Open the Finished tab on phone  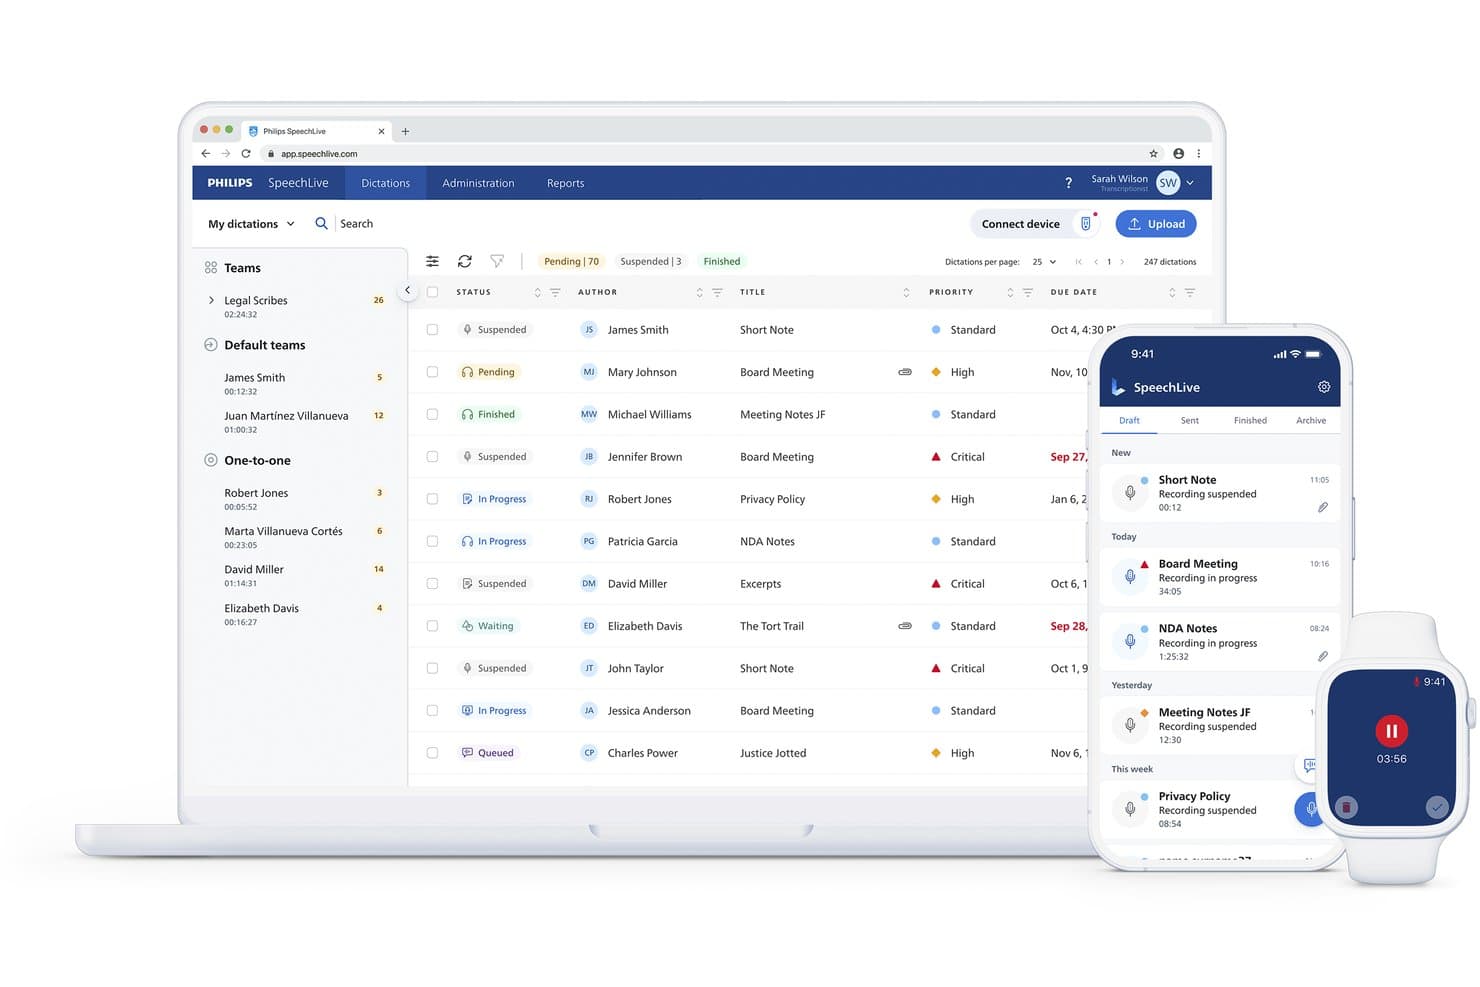pyautogui.click(x=1250, y=421)
